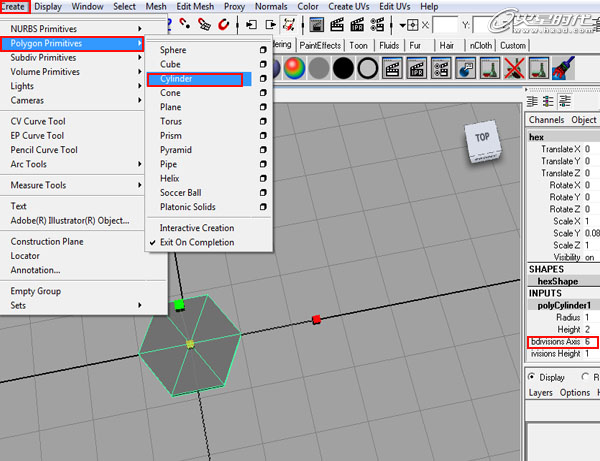Open the Create UVs menu

(x=349, y=7)
